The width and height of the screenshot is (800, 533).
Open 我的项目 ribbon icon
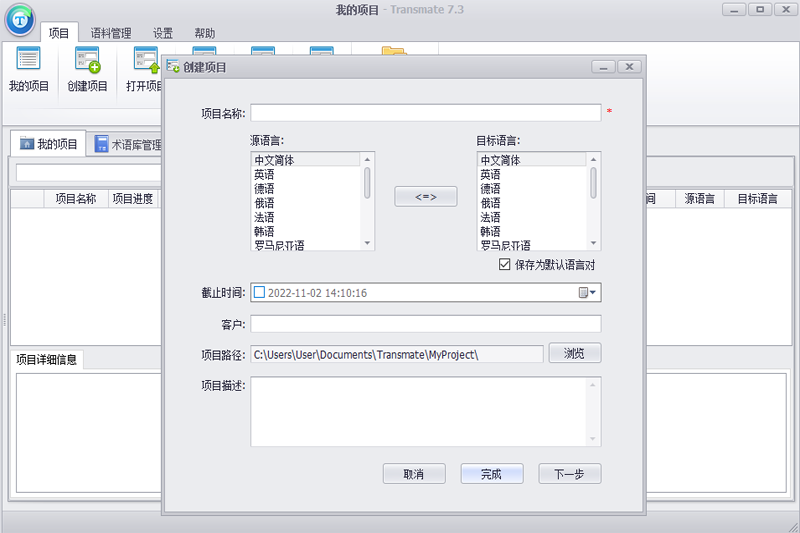tap(29, 69)
